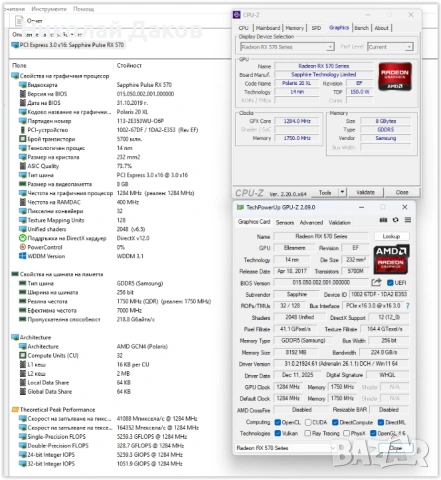This screenshot has width=441, height=480.
Task: Toggle the Ray Tracing checkbox
Action: pyautogui.click(x=308, y=433)
